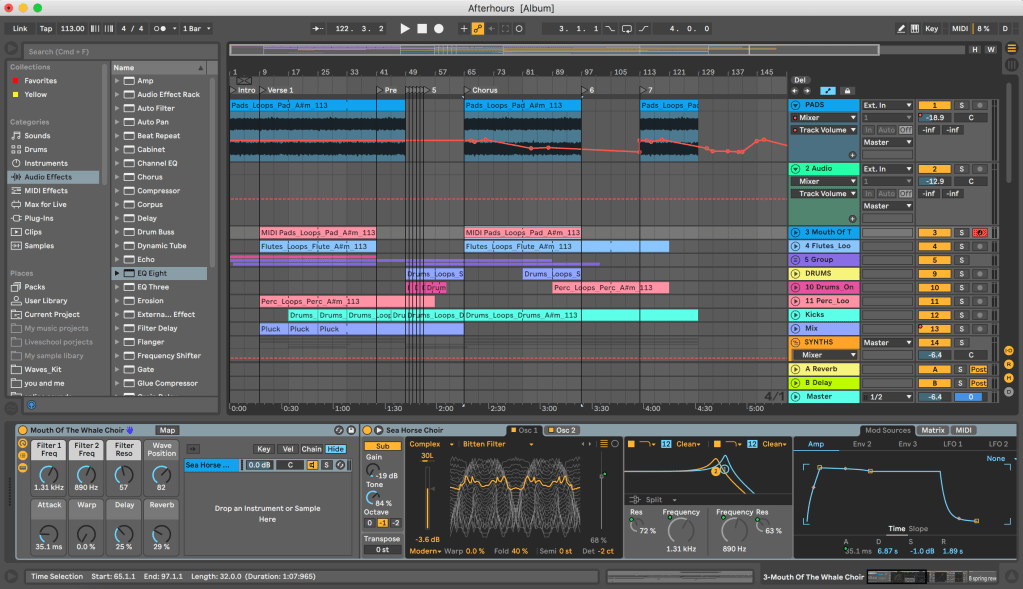Screen dimensions: 1023x589
Task: Solo the PADS track
Action: coord(962,105)
